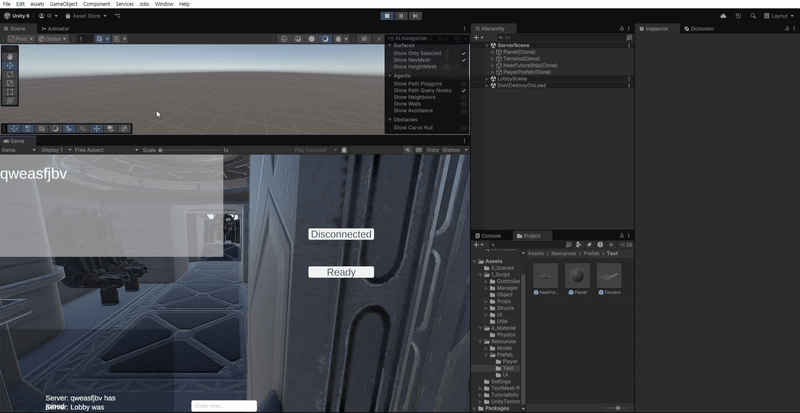800x413 pixels.
Task: Open the Global dropdown in Scene toolbar
Action: (x=53, y=39)
